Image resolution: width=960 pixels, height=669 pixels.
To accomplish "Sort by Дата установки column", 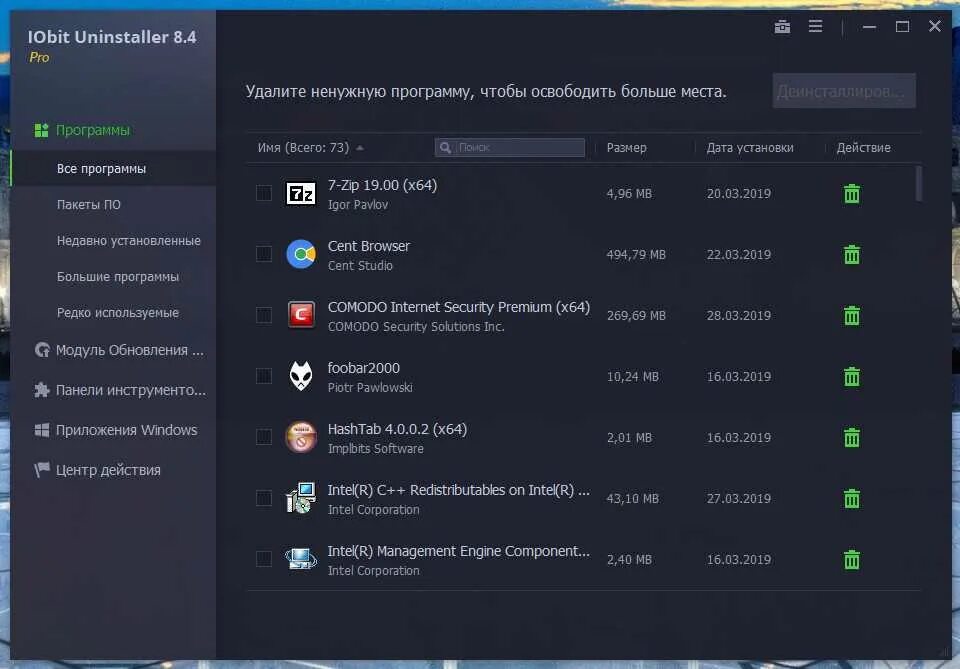I will 750,148.
